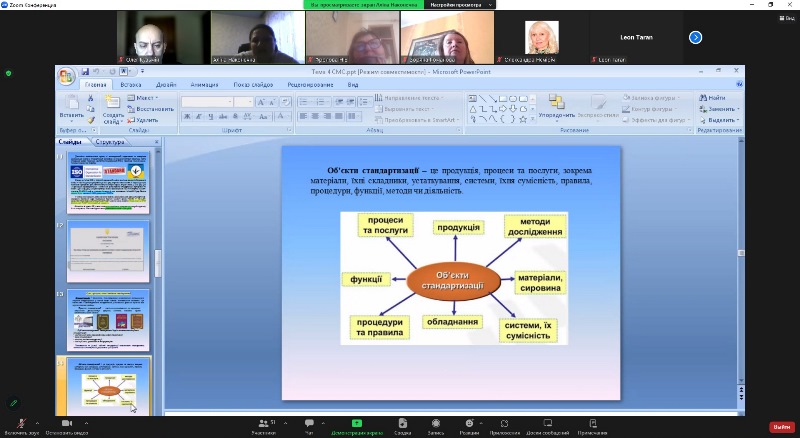The image size is (800, 438).
Task: Unmute microphone in Zoom toolbar
Action: (21, 424)
